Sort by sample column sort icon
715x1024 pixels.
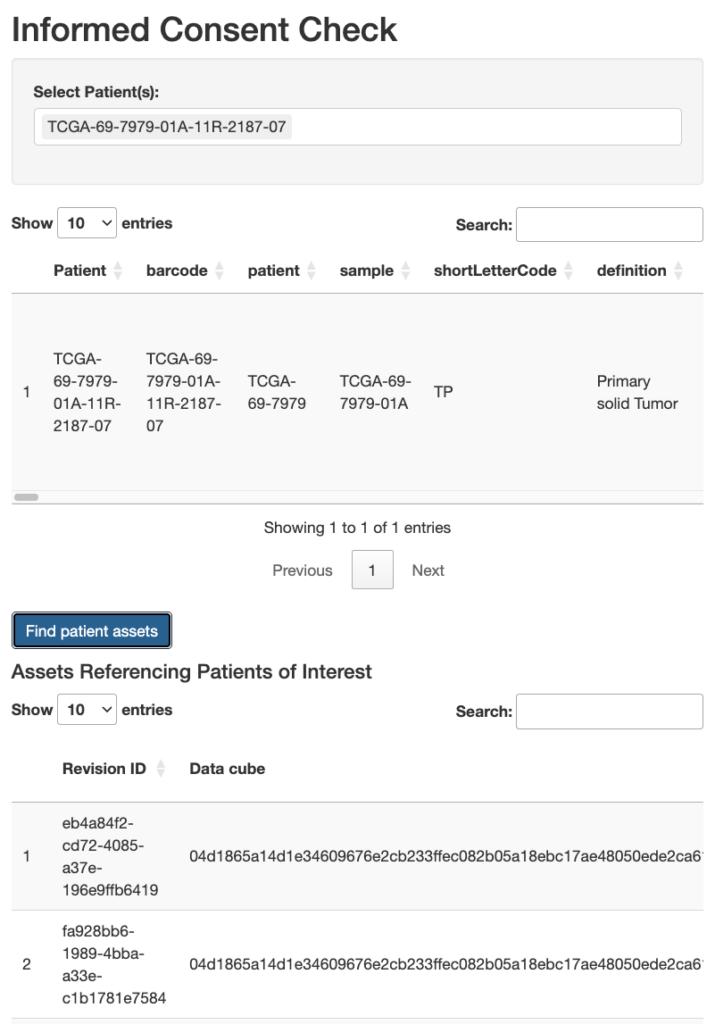[x=405, y=271]
